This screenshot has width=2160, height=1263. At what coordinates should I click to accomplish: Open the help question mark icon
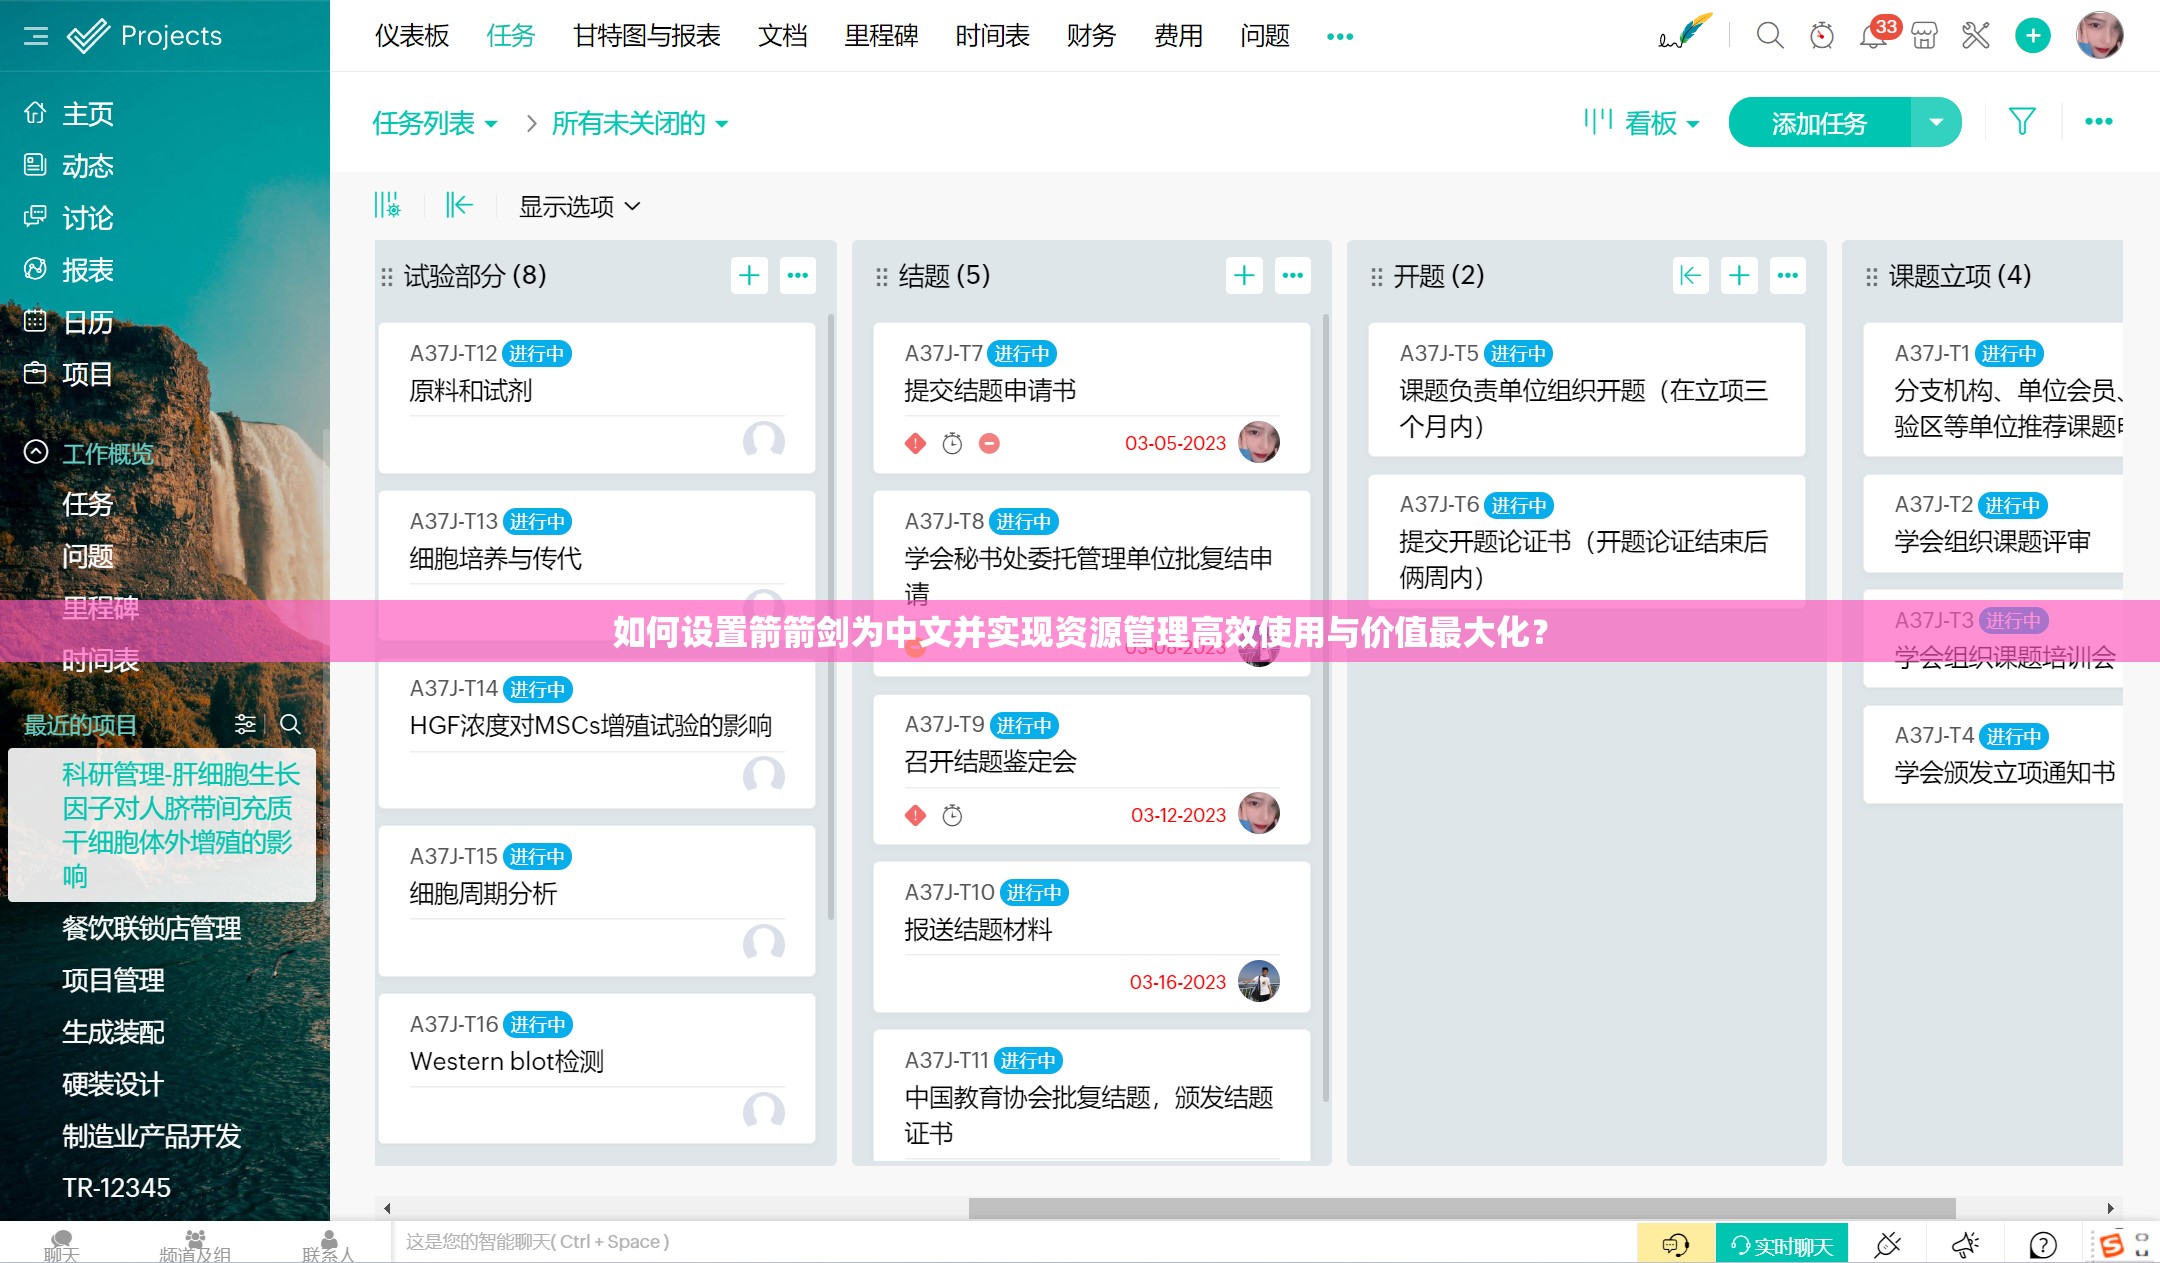pos(2042,1244)
